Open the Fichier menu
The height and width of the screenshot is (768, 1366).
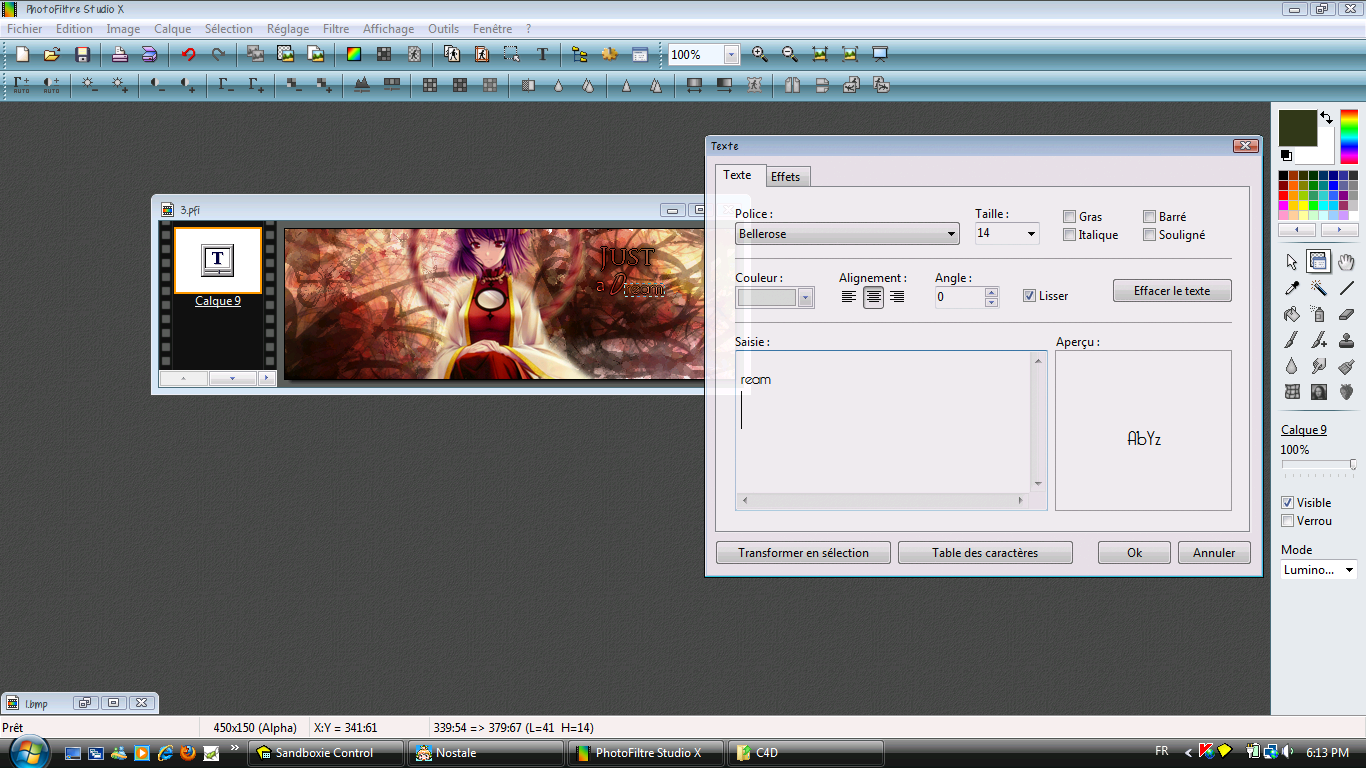[25, 29]
